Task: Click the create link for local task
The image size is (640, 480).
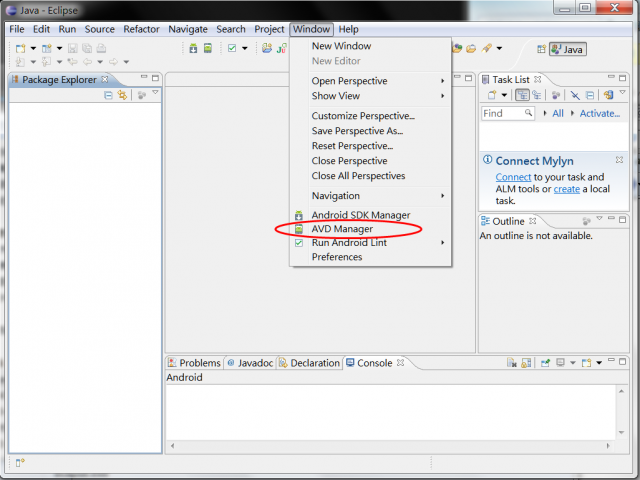Action: coord(567,189)
